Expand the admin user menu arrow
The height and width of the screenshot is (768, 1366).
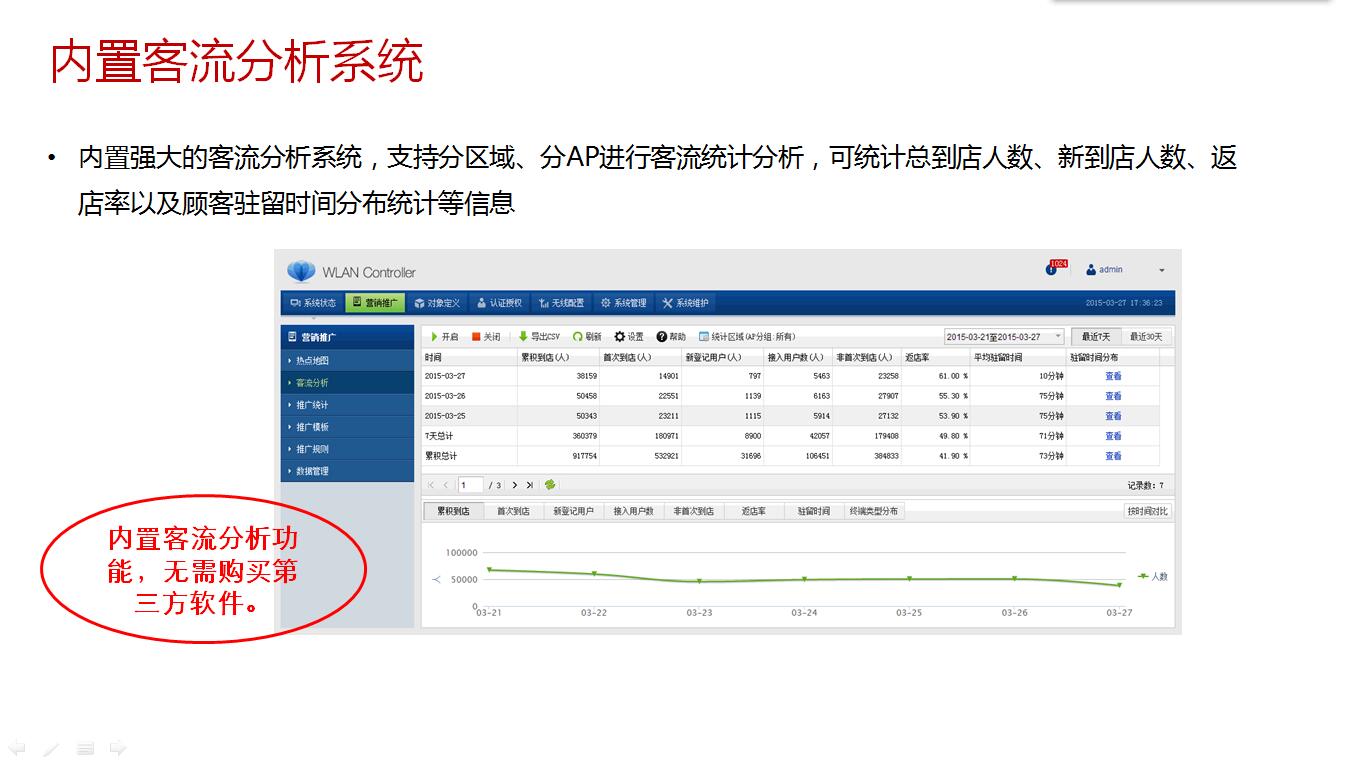pos(1161,271)
